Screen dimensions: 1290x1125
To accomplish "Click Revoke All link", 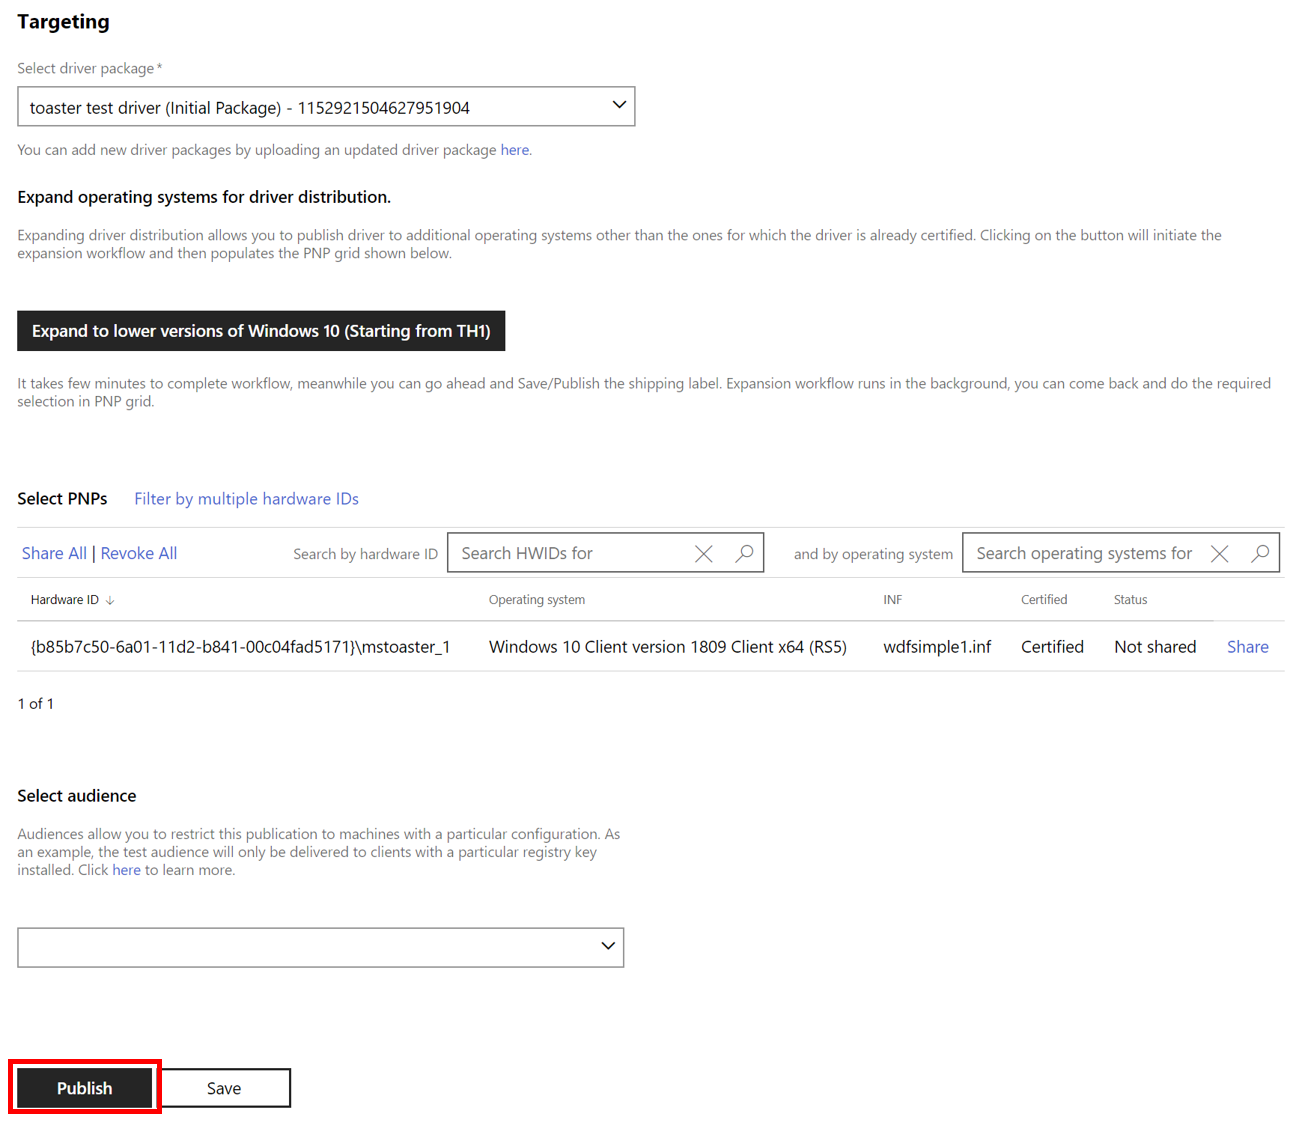I will coord(139,553).
